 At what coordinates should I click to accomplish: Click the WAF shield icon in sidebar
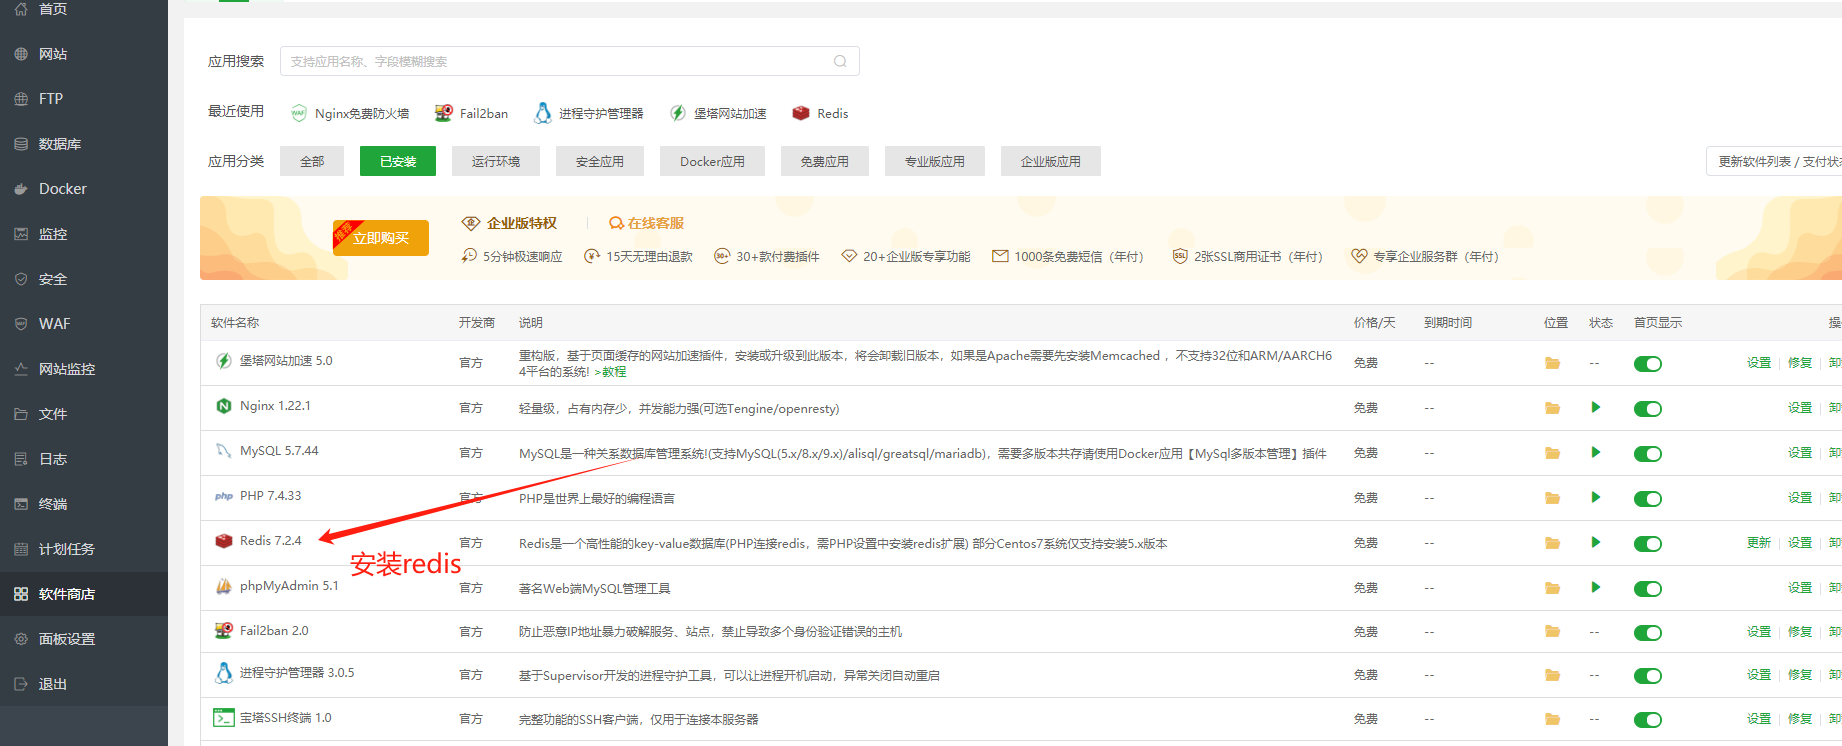(x=21, y=324)
